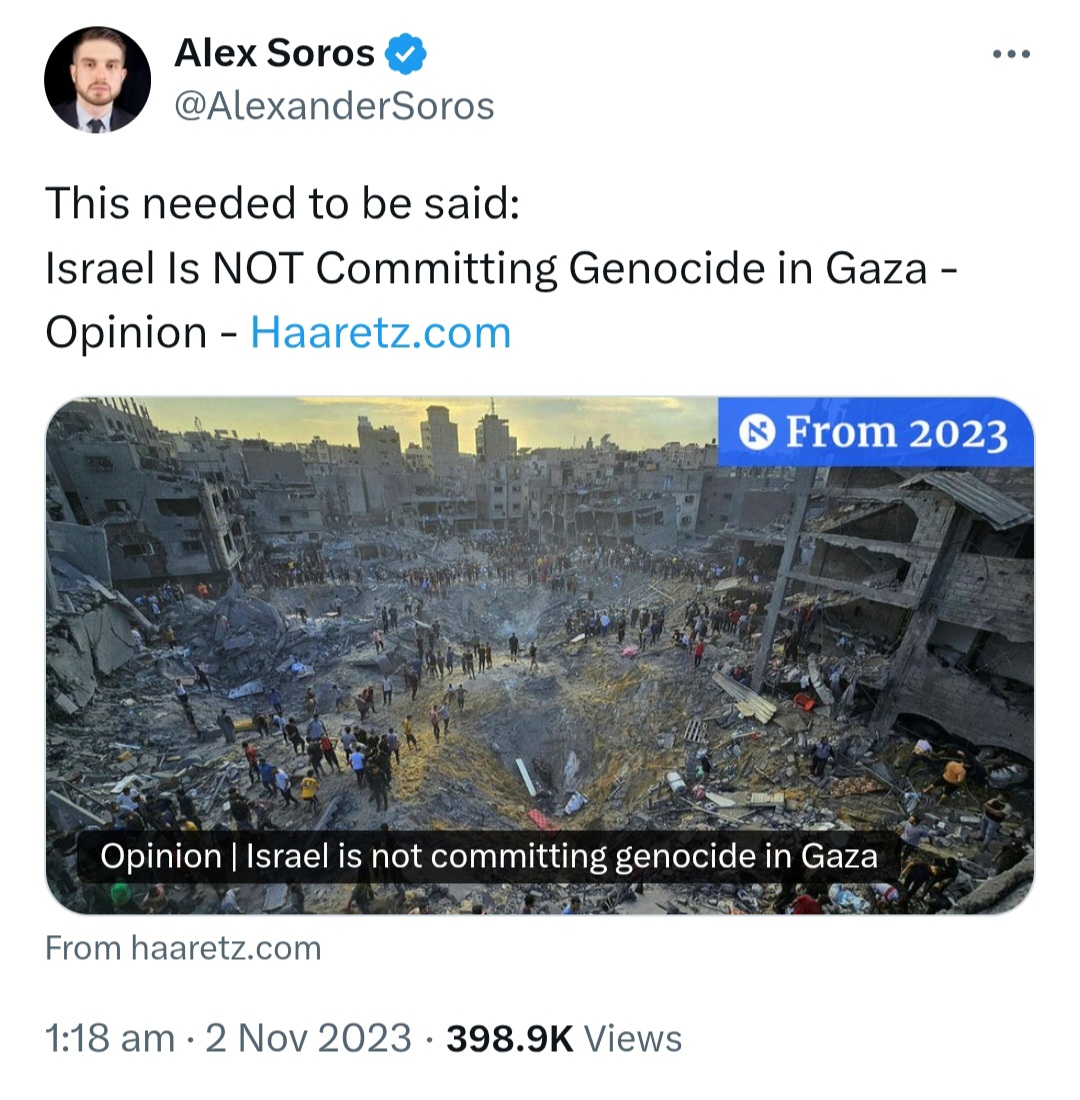
Task: Click the 'From 2023' blue label
Action: 876,432
